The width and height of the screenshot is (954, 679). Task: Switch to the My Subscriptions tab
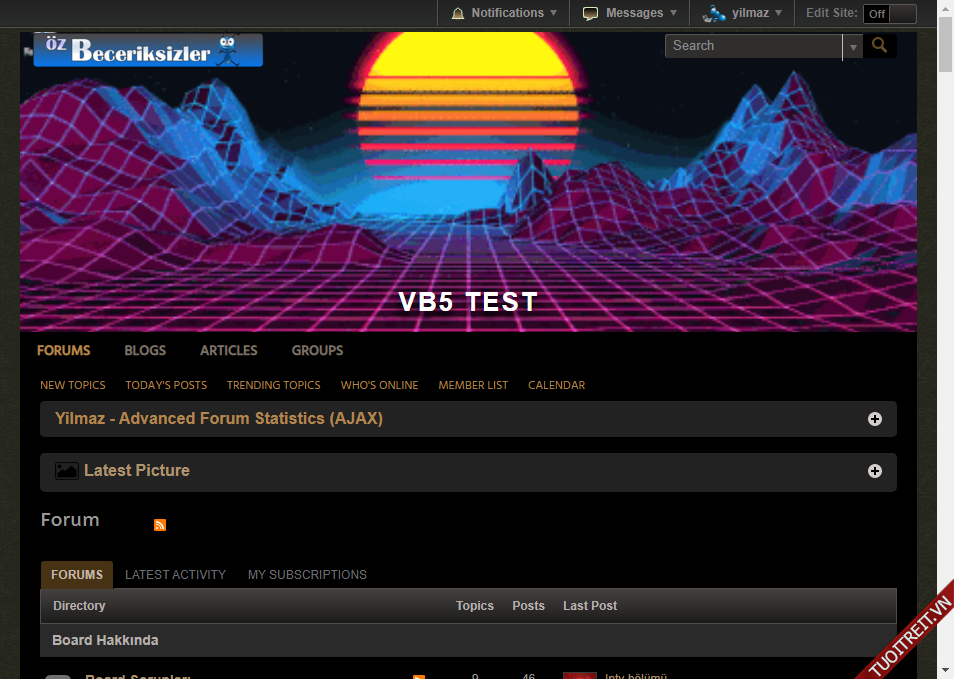click(307, 575)
